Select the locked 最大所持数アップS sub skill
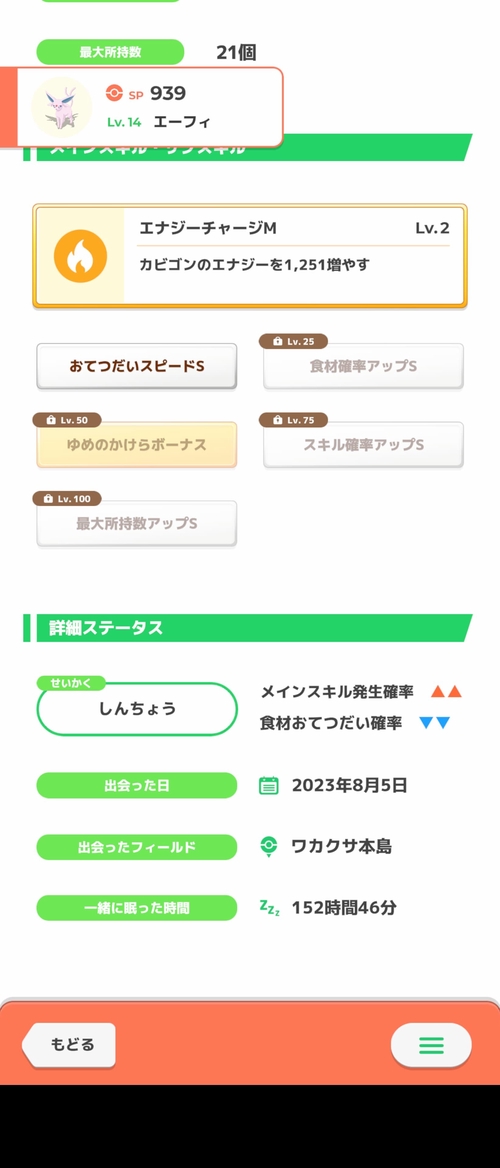 (x=137, y=524)
